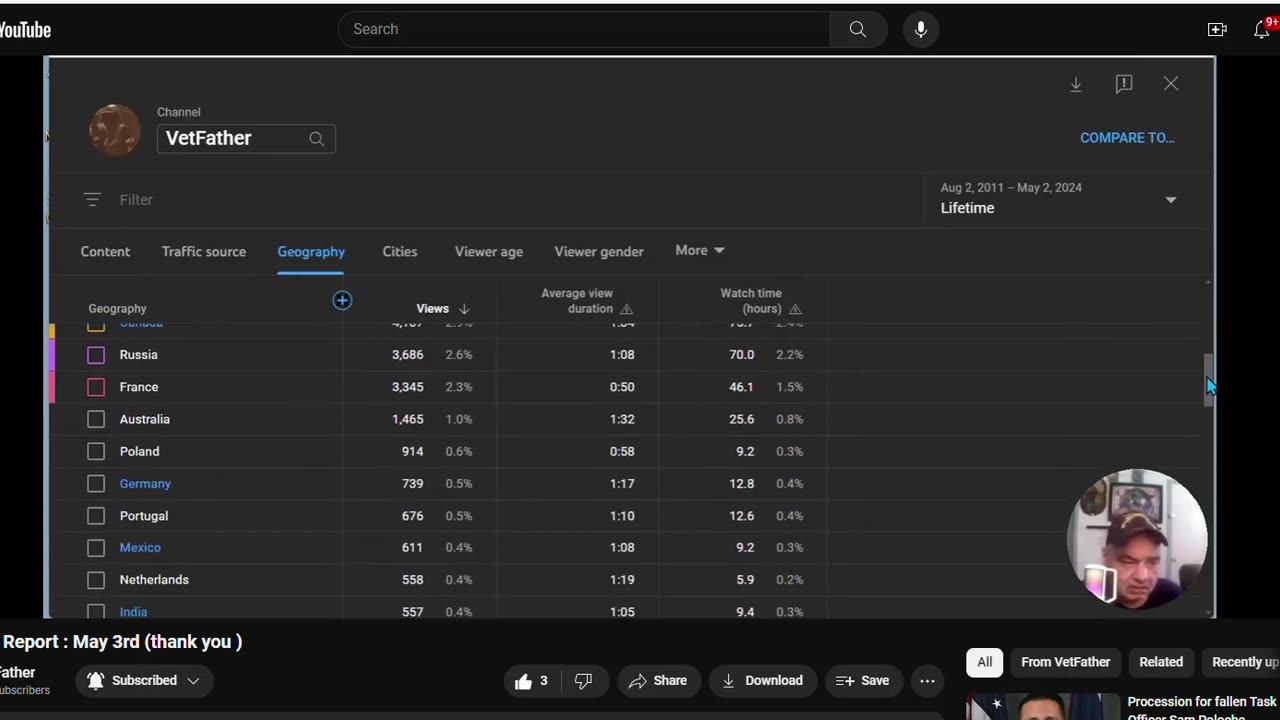Click the YouTube search field

pos(584,29)
